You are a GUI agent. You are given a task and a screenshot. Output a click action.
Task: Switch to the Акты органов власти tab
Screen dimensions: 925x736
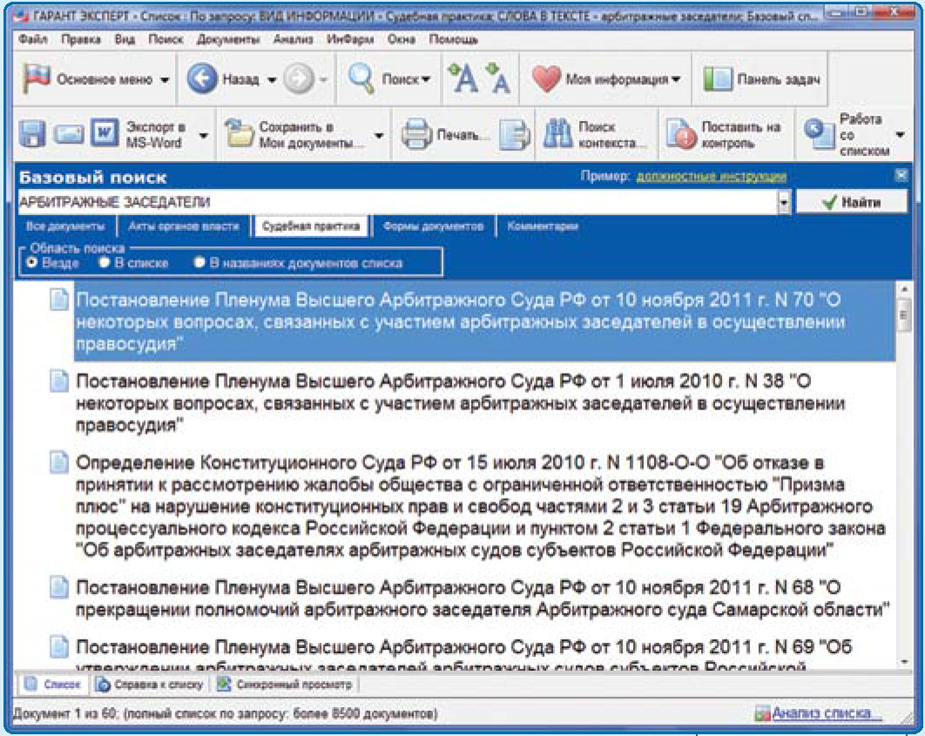click(184, 227)
